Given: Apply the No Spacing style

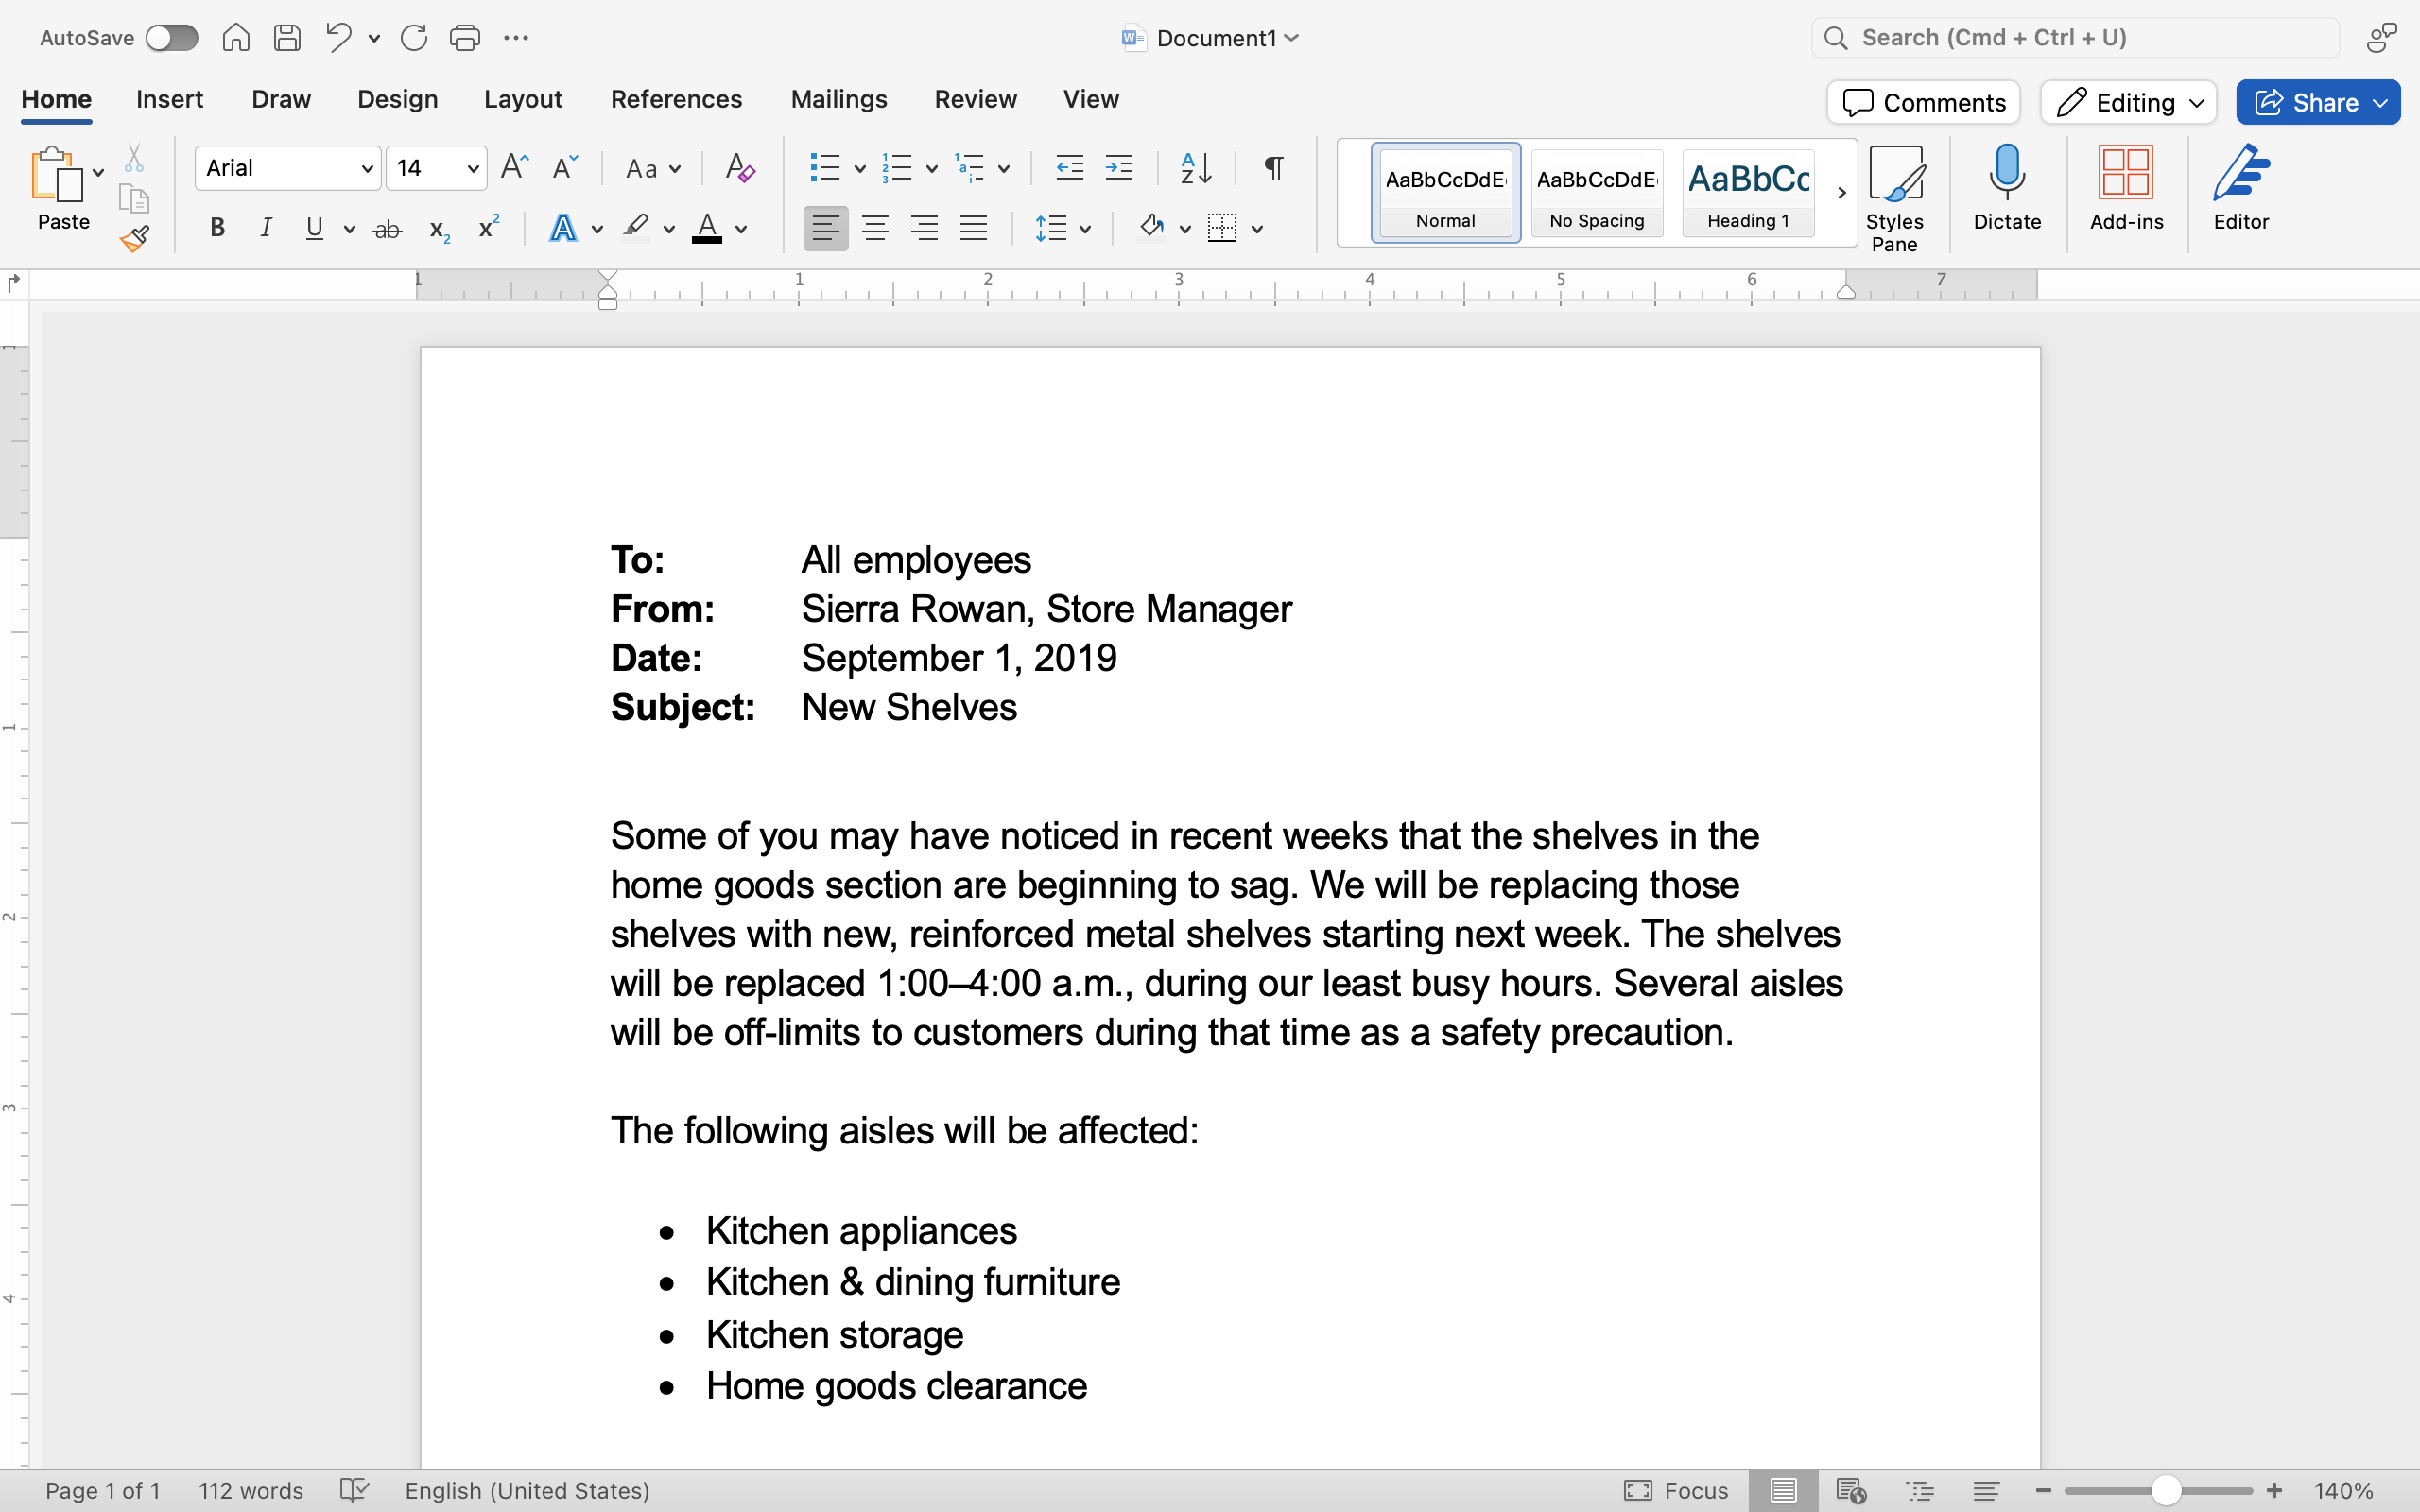Looking at the screenshot, I should 1597,193.
